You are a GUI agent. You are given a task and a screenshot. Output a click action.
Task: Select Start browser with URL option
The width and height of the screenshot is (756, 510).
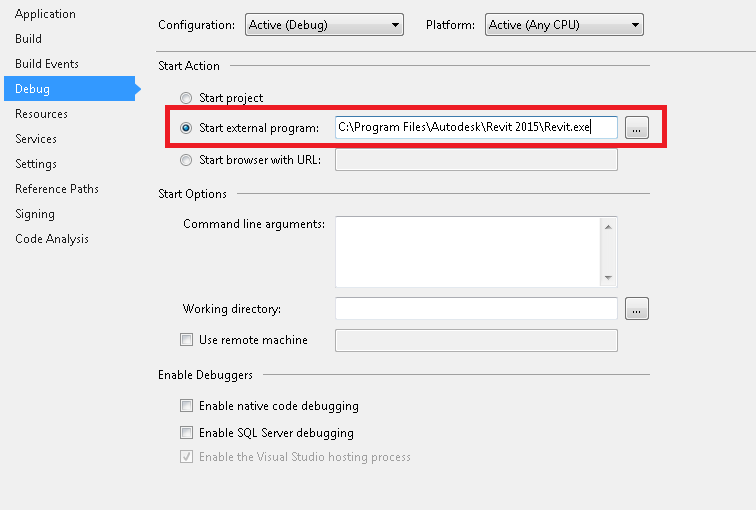[186, 159]
